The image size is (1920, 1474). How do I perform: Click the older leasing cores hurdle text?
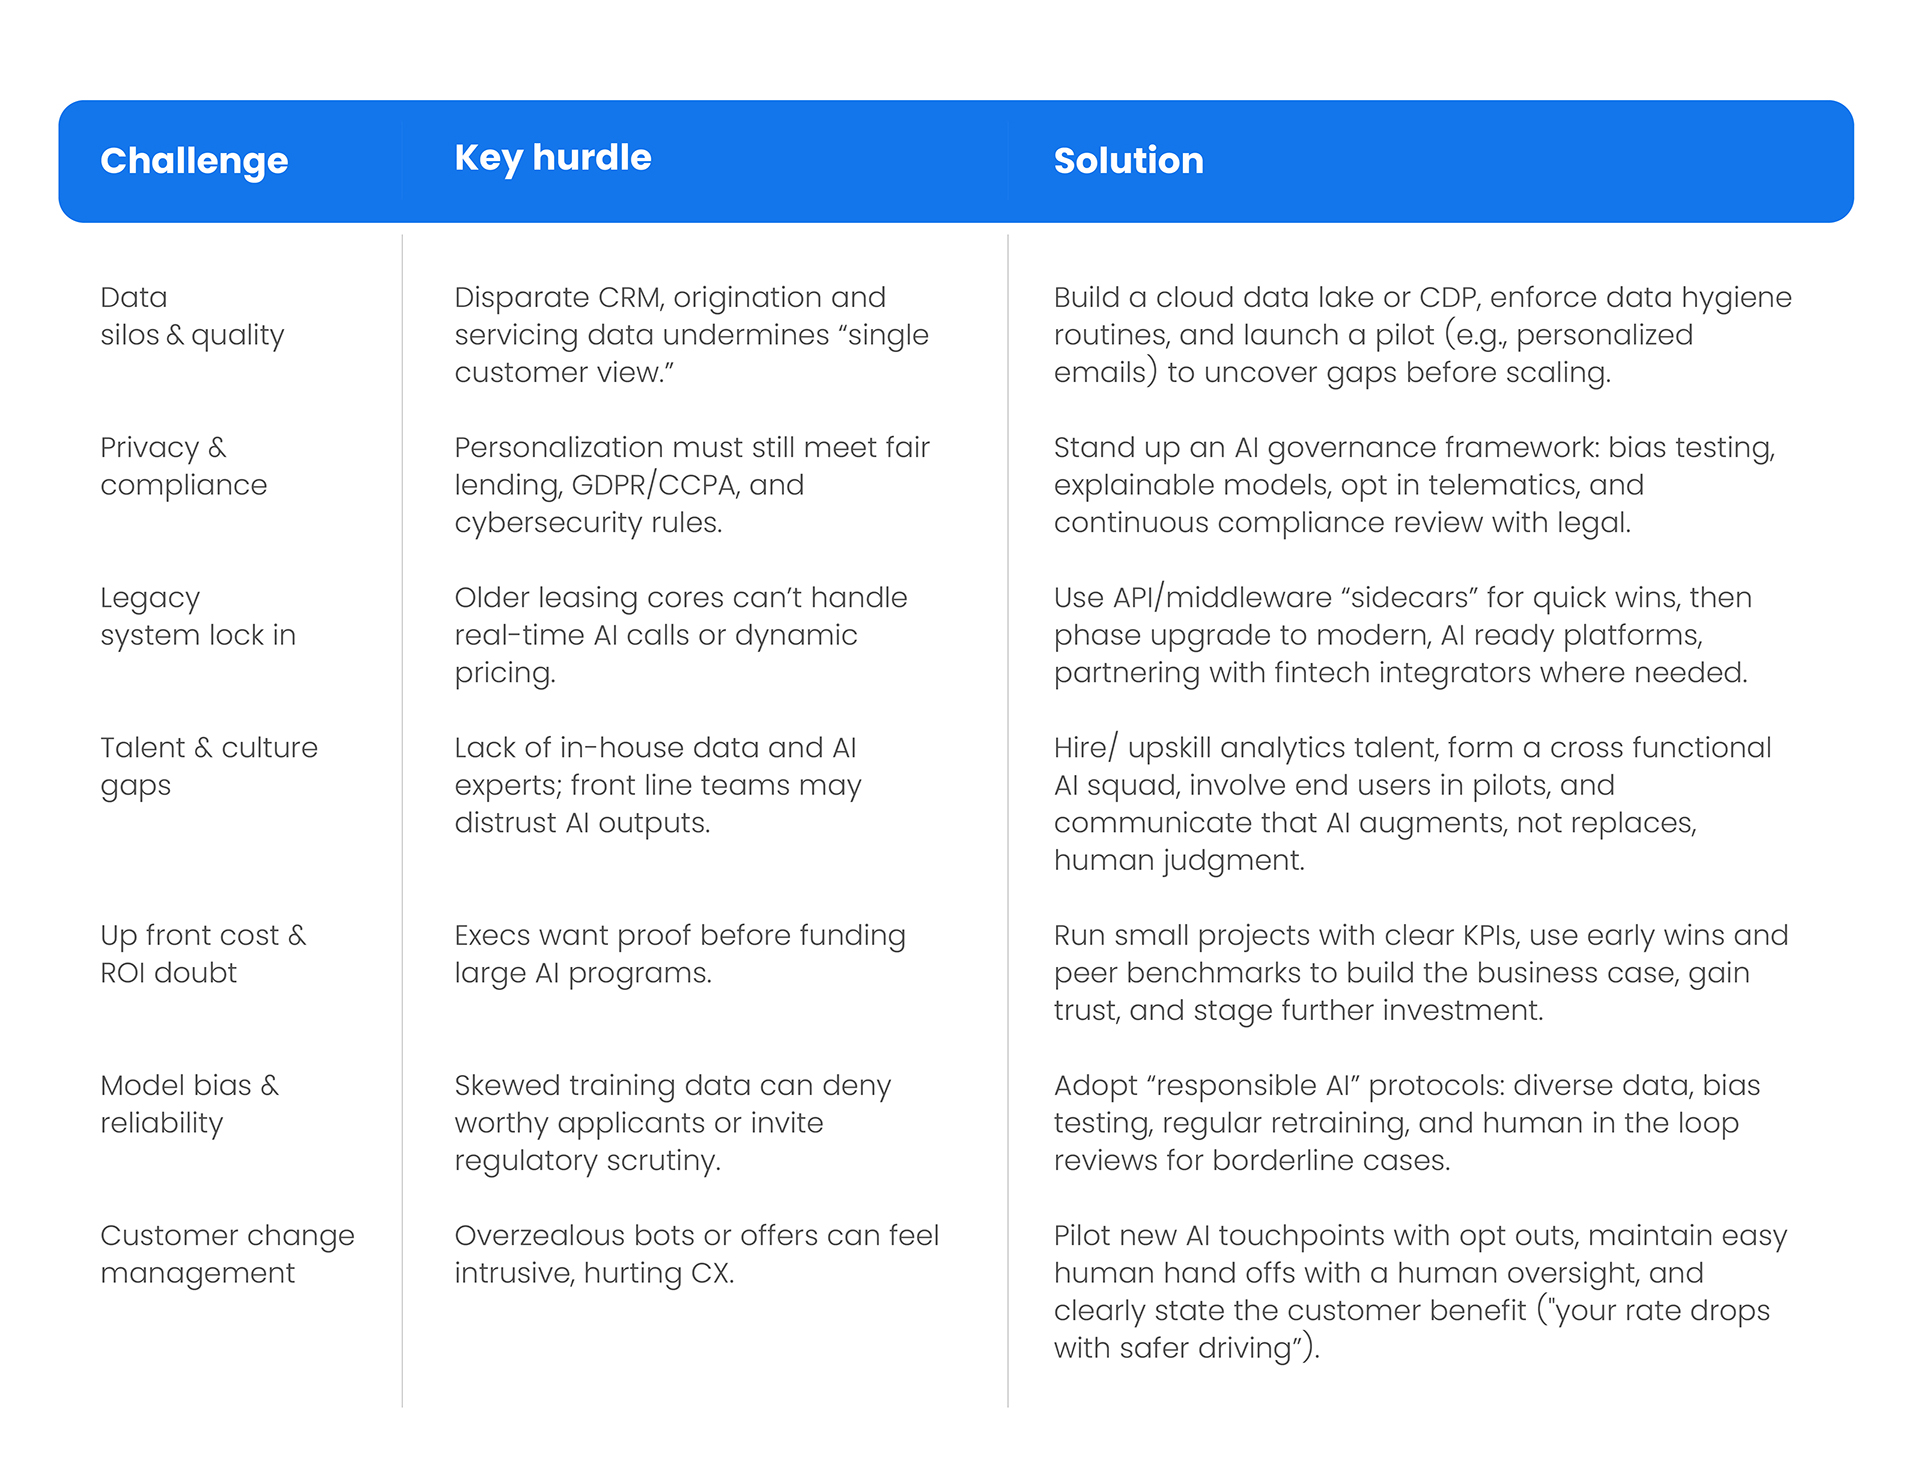point(681,635)
